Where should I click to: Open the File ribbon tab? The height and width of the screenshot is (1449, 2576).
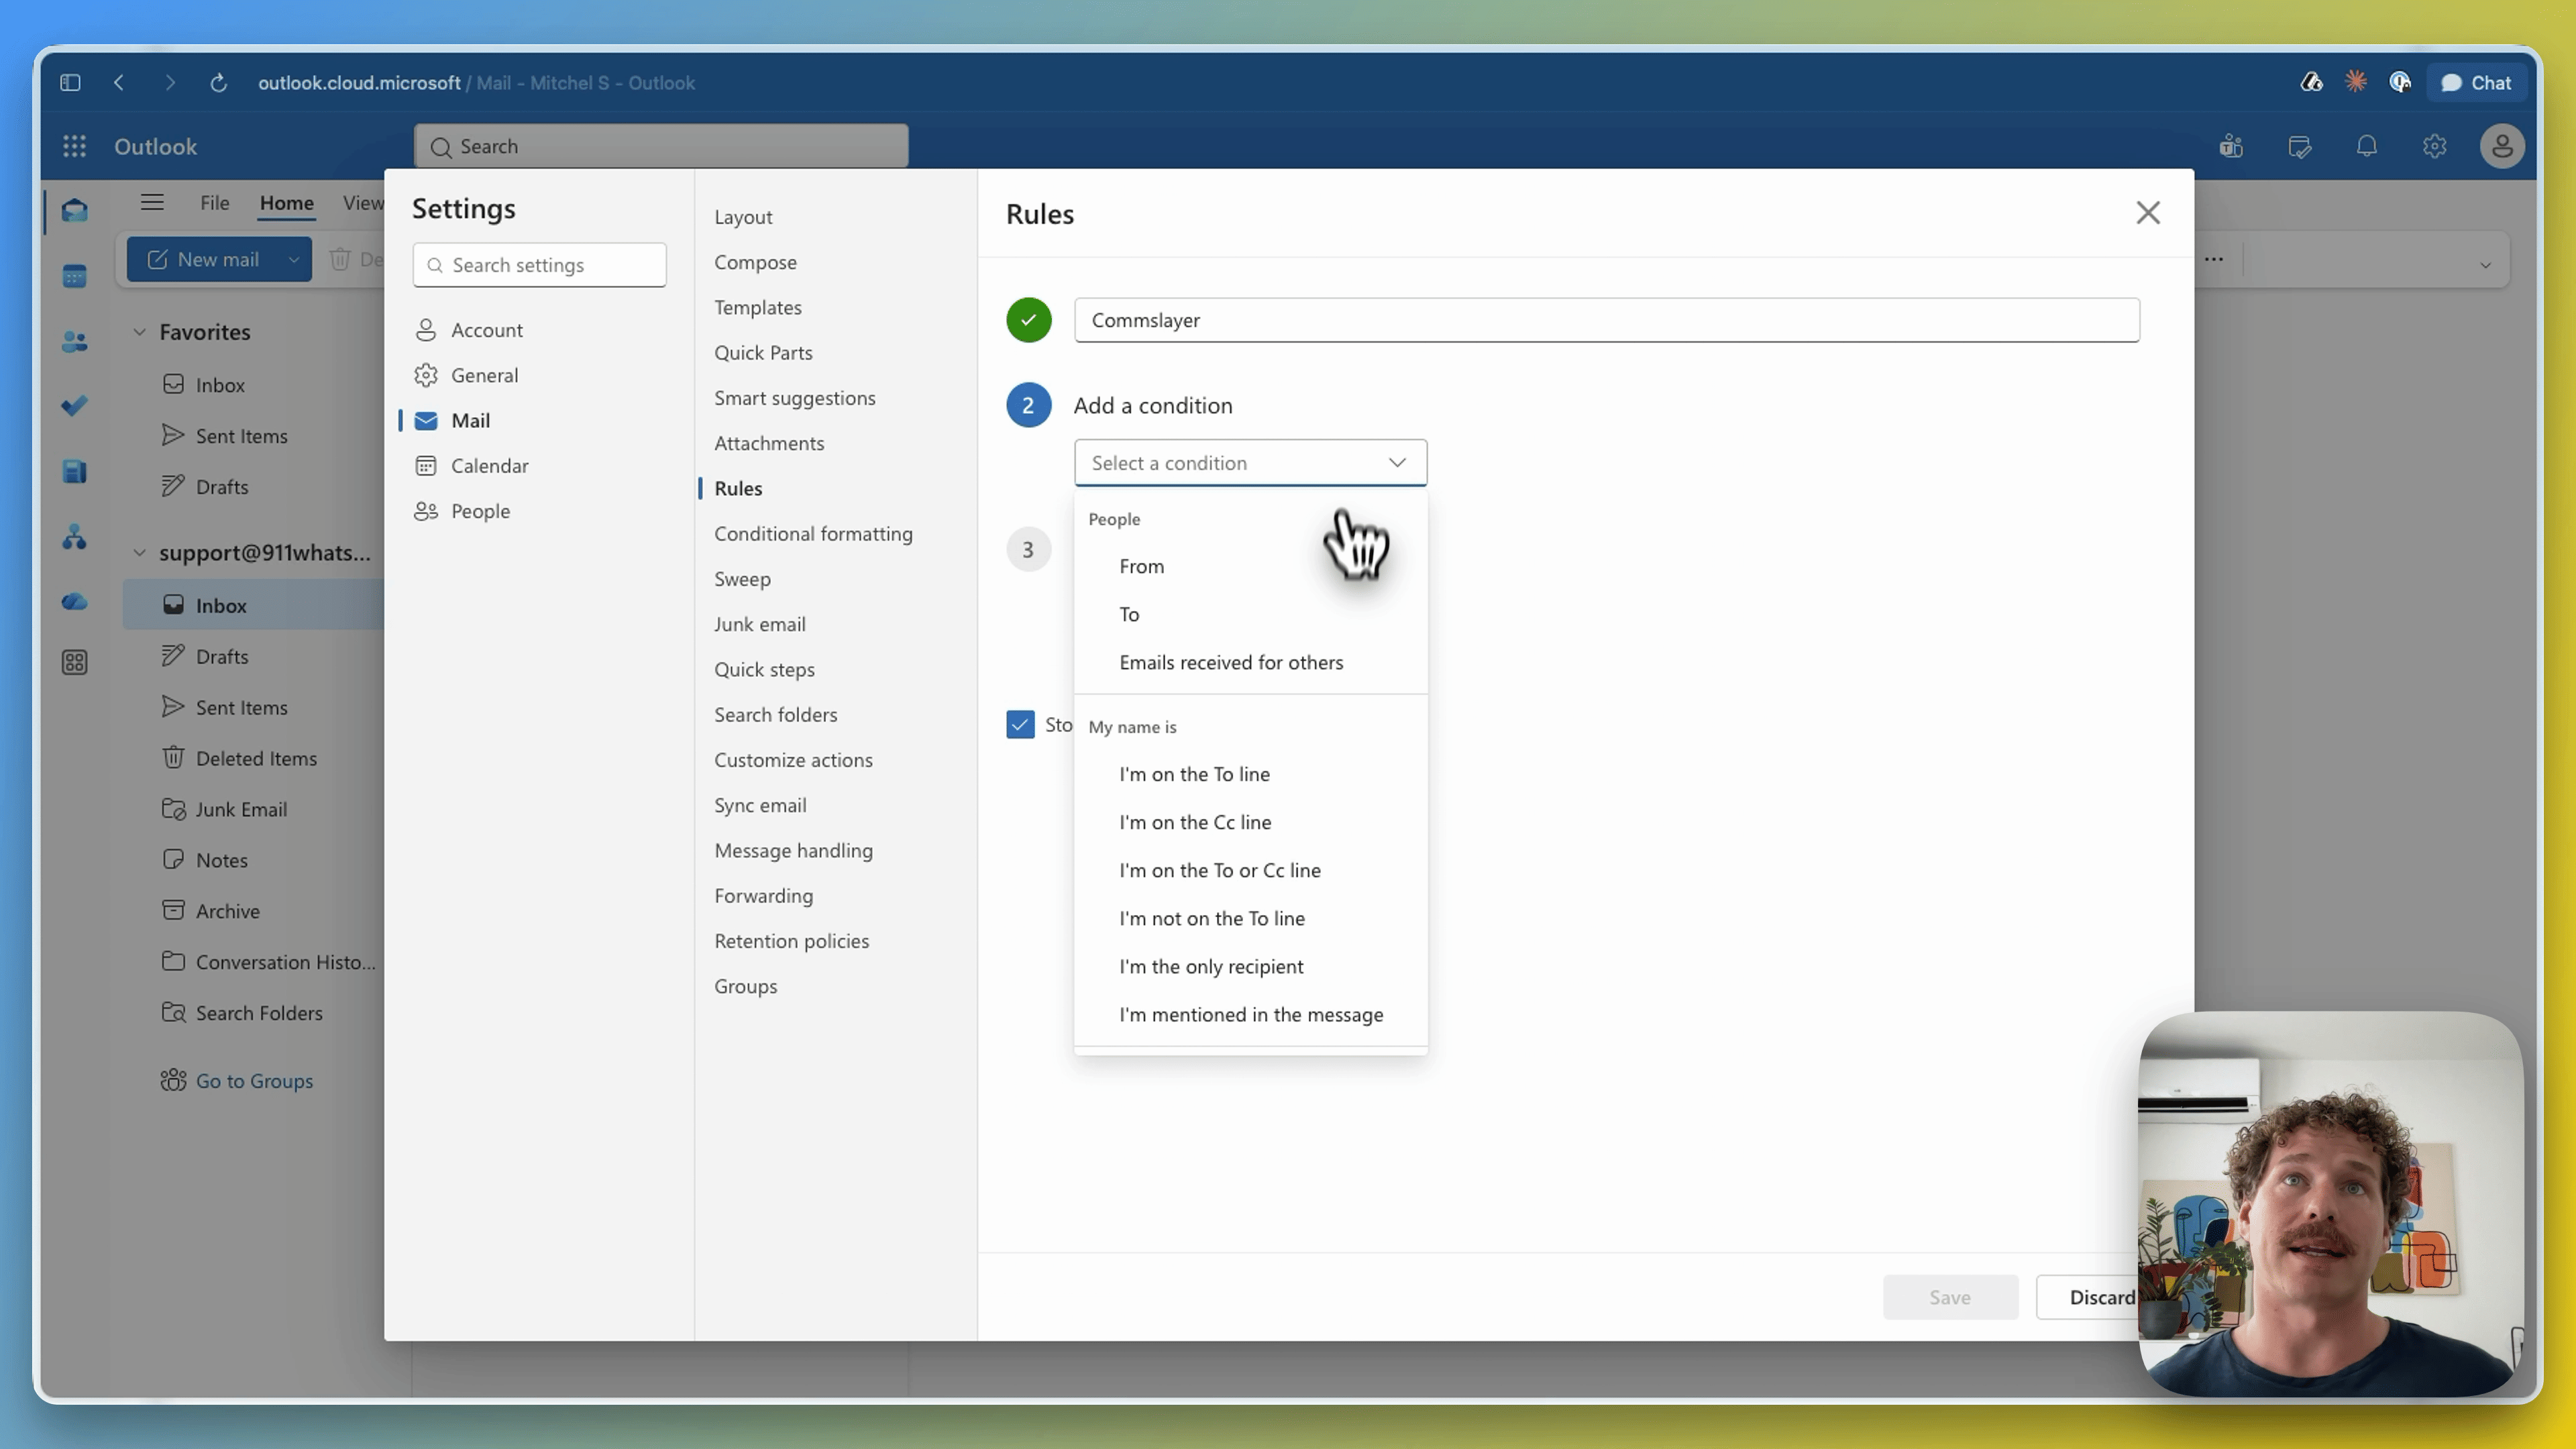coord(214,202)
